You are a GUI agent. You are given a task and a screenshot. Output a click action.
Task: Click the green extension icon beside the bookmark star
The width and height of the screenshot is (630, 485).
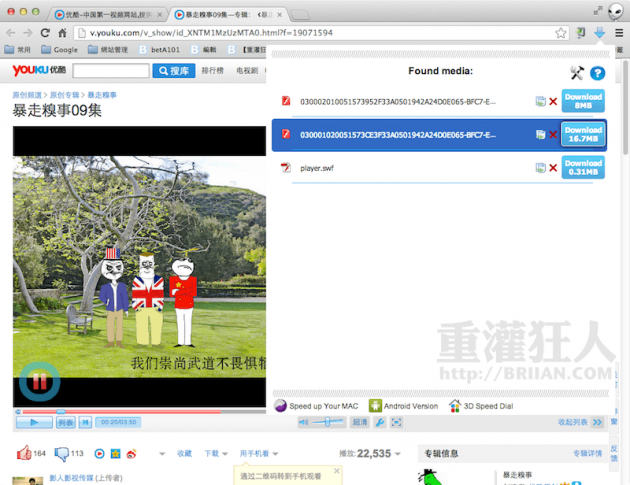pyautogui.click(x=580, y=33)
